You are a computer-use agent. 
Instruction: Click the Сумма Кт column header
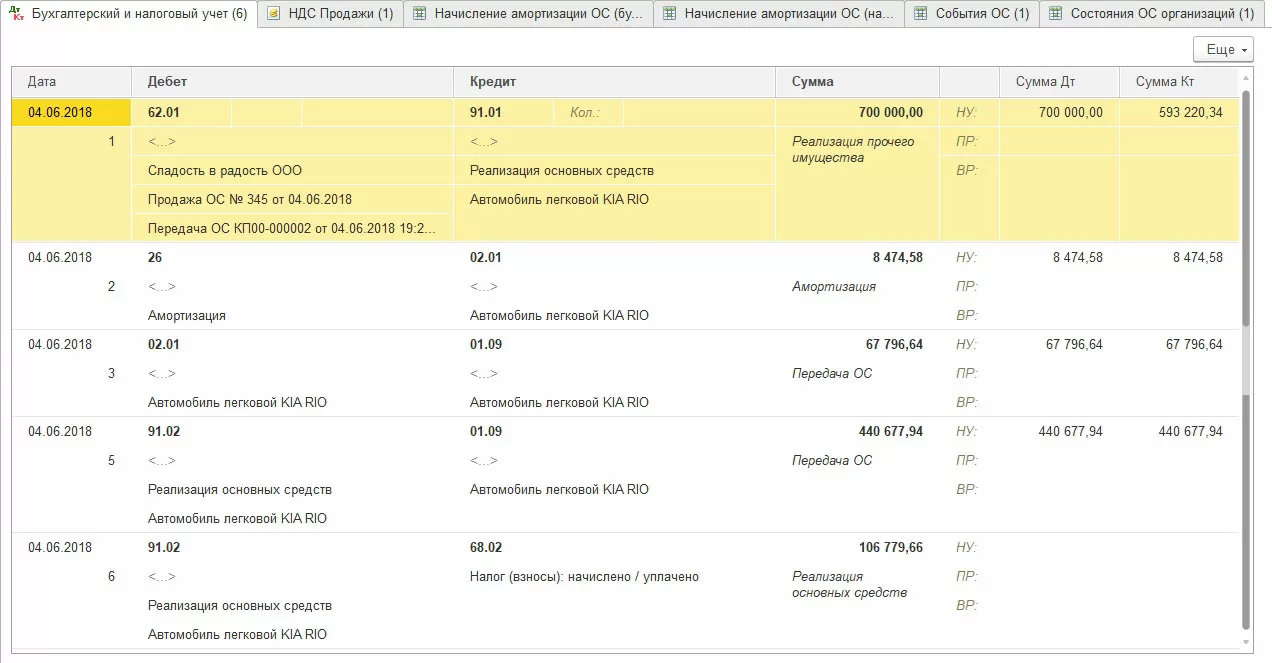(x=1179, y=82)
